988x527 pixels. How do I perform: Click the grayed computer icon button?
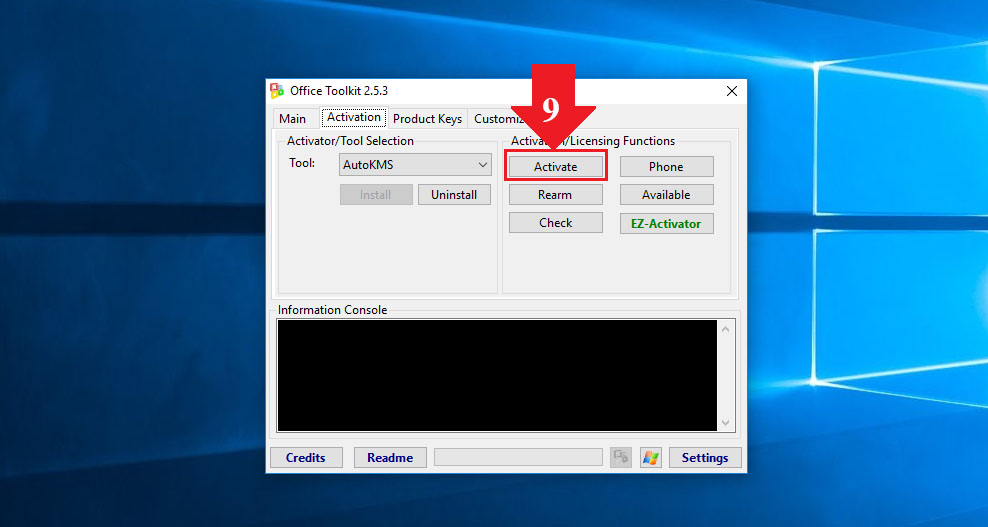tap(621, 458)
